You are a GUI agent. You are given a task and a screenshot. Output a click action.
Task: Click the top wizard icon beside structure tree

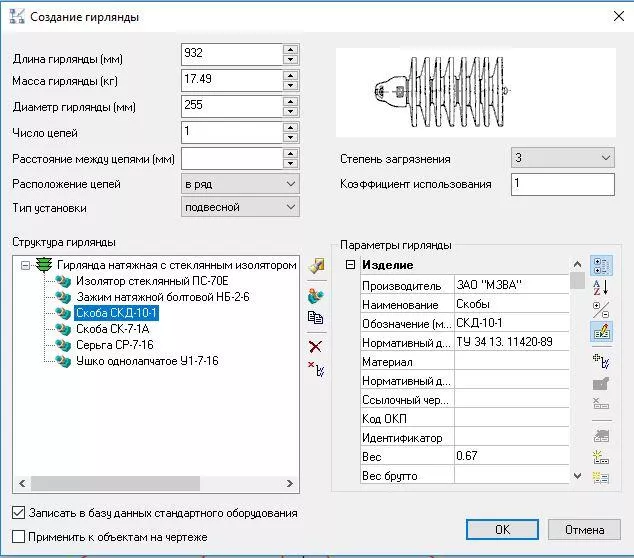coord(317,266)
